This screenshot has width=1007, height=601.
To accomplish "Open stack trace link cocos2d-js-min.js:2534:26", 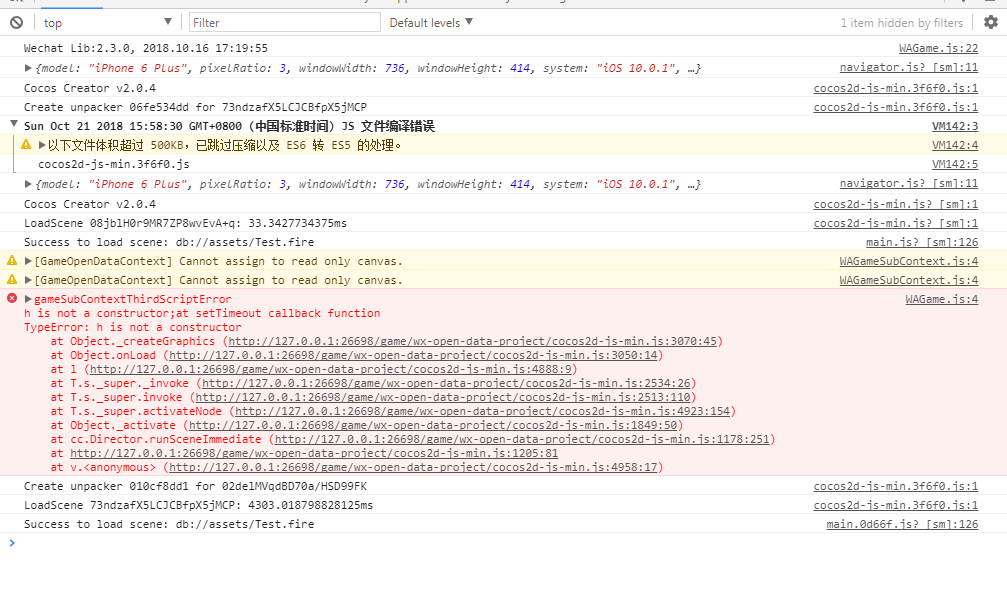I will pos(446,384).
